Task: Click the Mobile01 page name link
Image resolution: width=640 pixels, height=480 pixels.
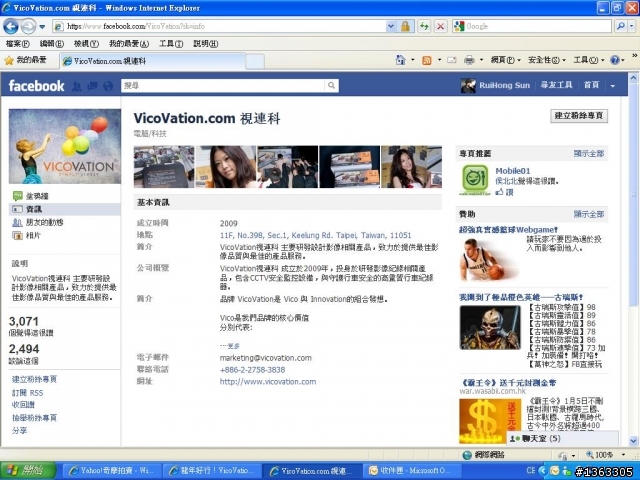Action: (512, 171)
